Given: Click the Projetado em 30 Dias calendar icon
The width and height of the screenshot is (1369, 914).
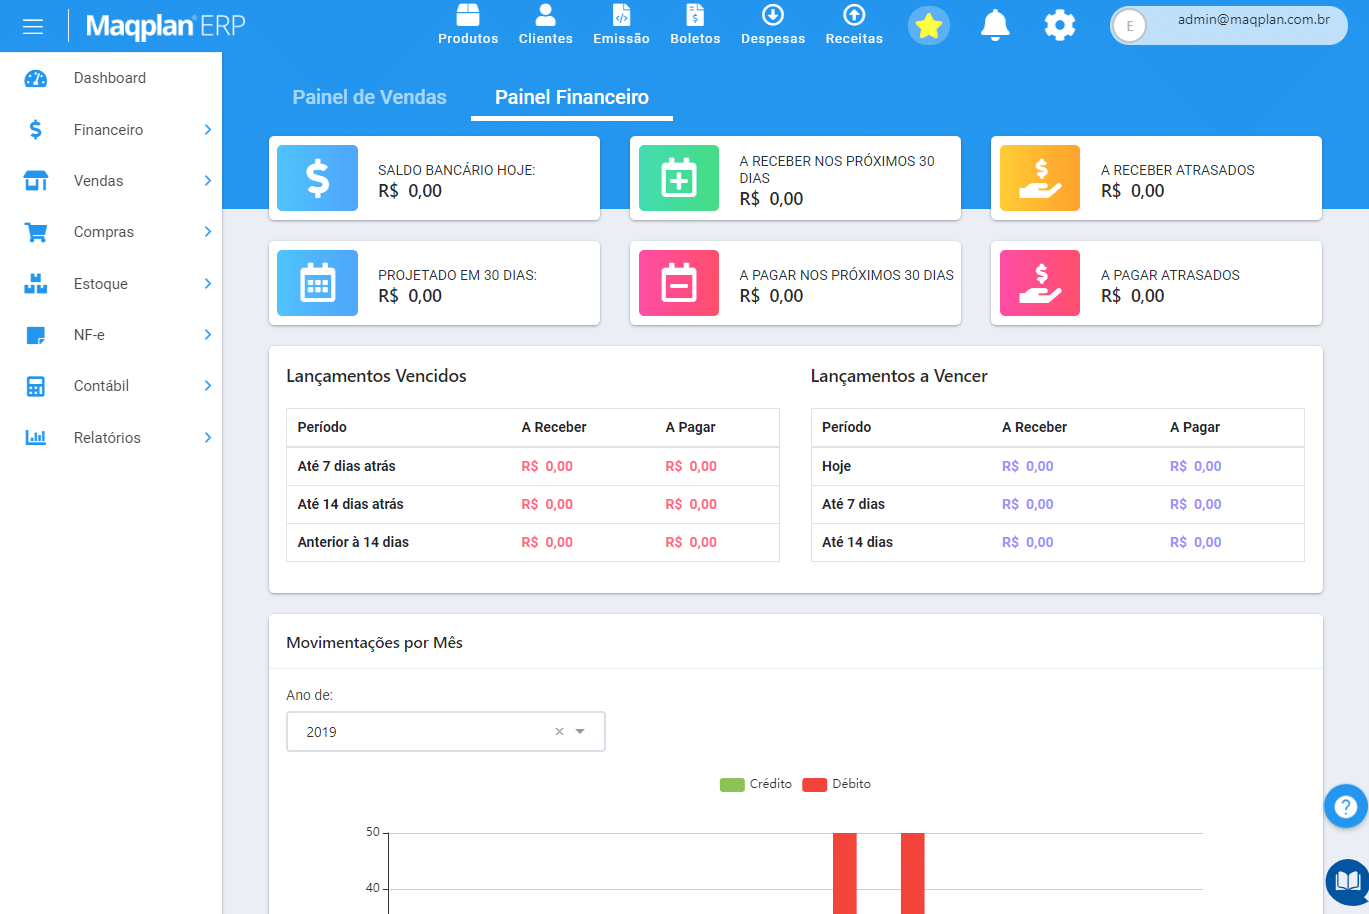Looking at the screenshot, I should coord(317,283).
